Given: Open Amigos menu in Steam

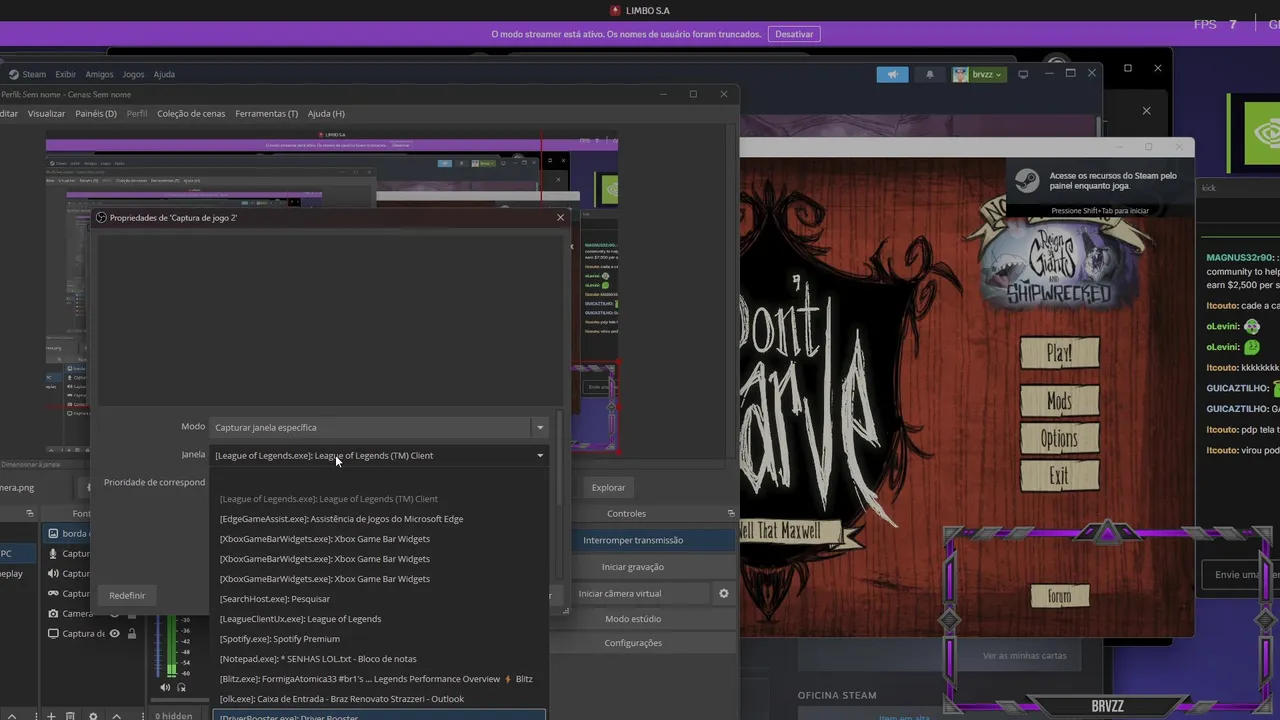Looking at the screenshot, I should coord(99,74).
